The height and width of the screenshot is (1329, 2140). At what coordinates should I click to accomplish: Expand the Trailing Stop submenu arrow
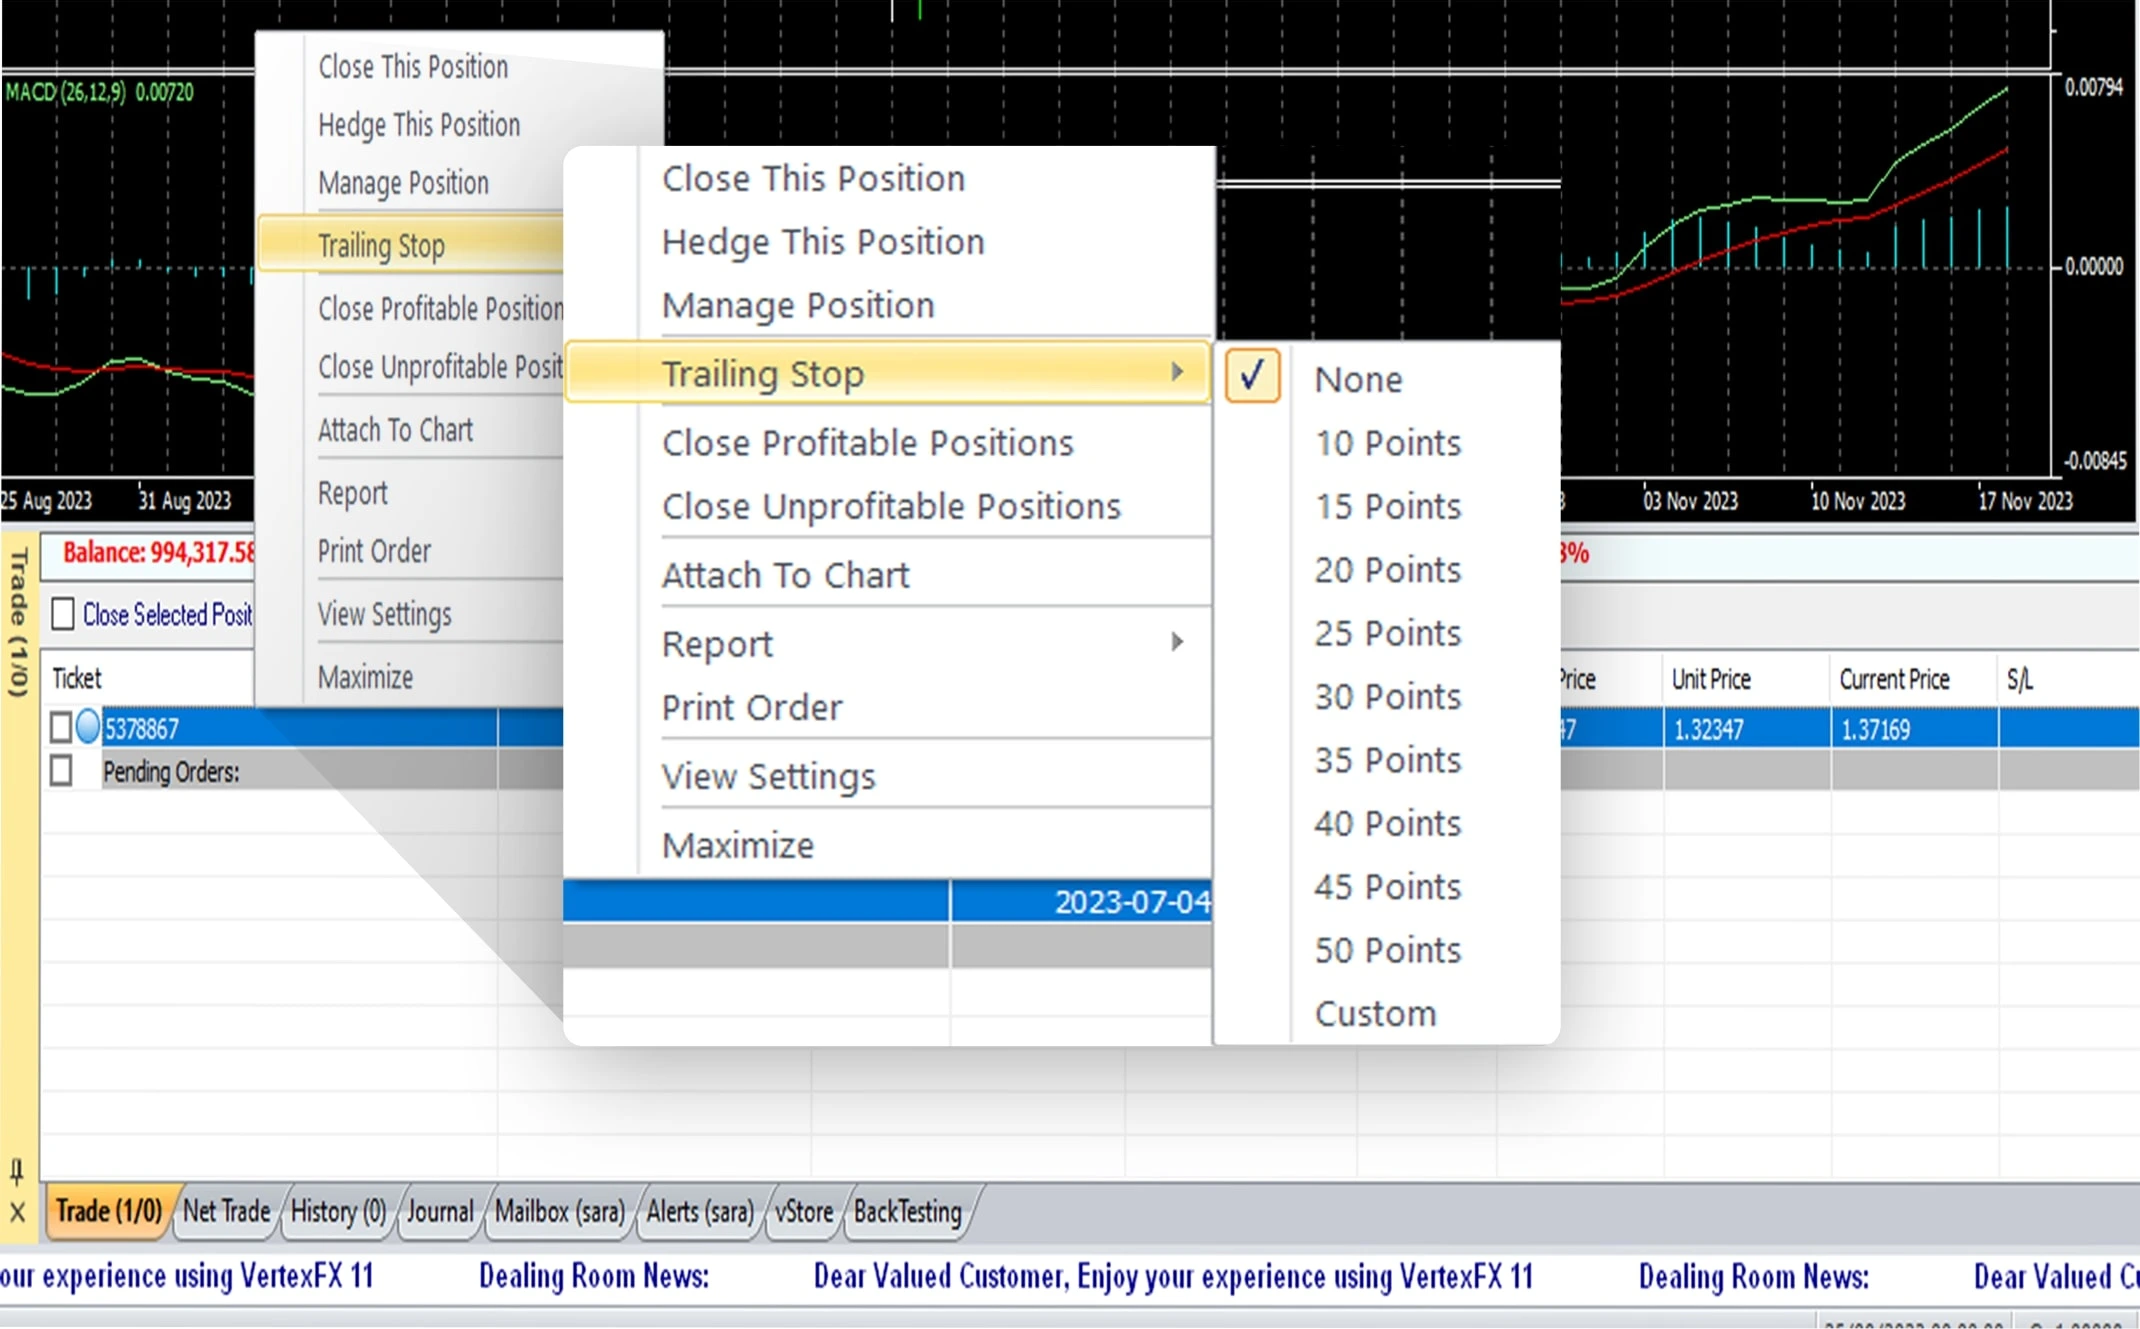coord(1178,372)
